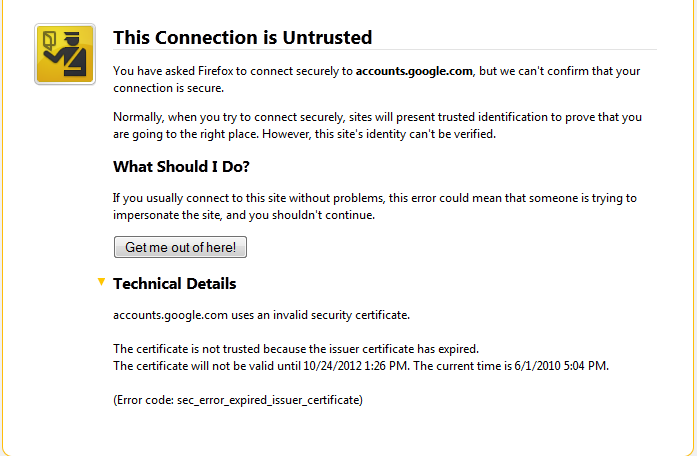Click the current time 6/1/2010 5:04 PM
Screen dimensions: 697x456
(x=561, y=366)
